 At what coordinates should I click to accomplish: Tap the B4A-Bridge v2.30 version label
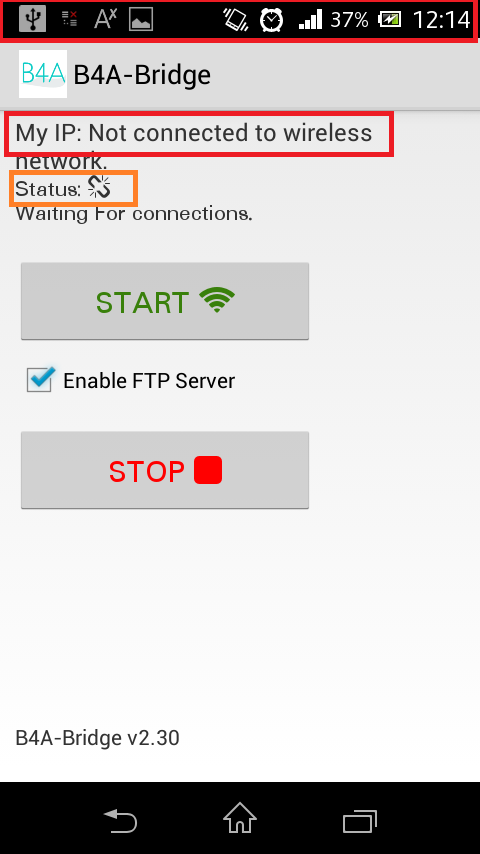(x=98, y=738)
